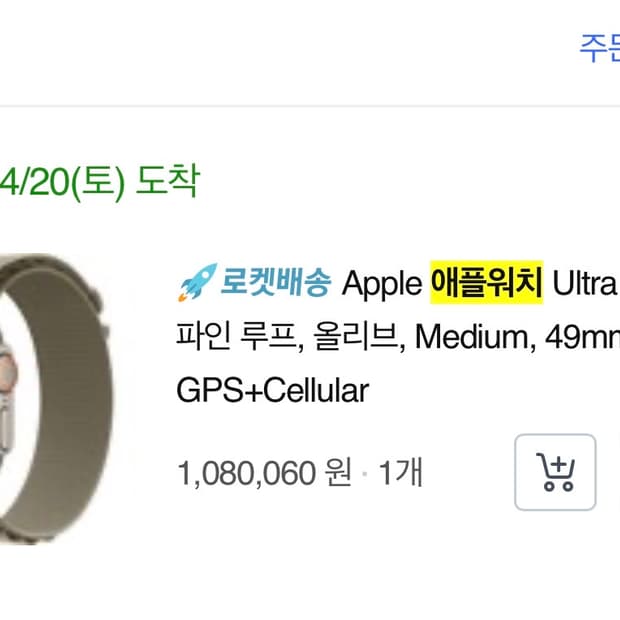Image resolution: width=620 pixels, height=620 pixels.
Task: Select the GPS+Cellular title line
Action: pyautogui.click(x=272, y=391)
